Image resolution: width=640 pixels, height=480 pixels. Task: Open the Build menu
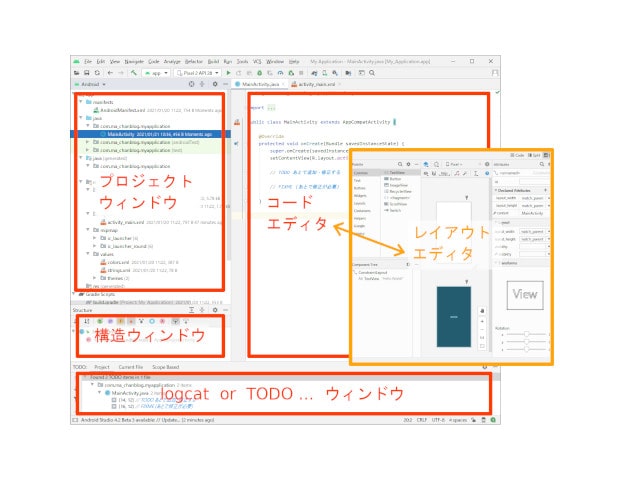(213, 61)
